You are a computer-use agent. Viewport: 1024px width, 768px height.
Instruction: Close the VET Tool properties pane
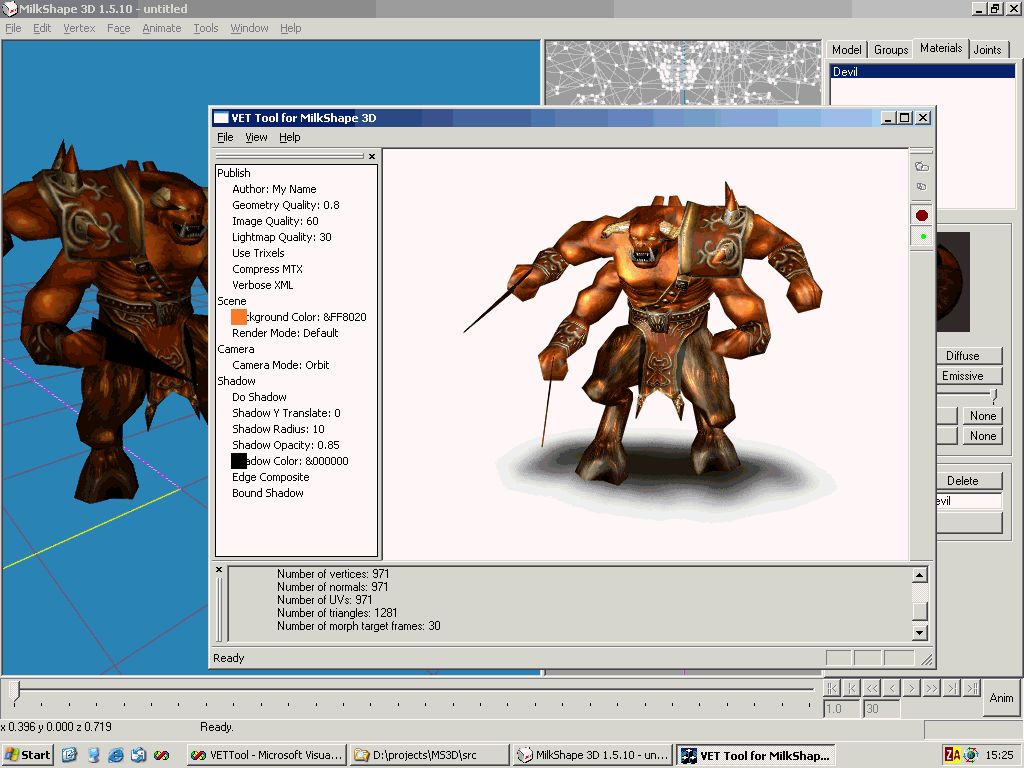(x=372, y=156)
